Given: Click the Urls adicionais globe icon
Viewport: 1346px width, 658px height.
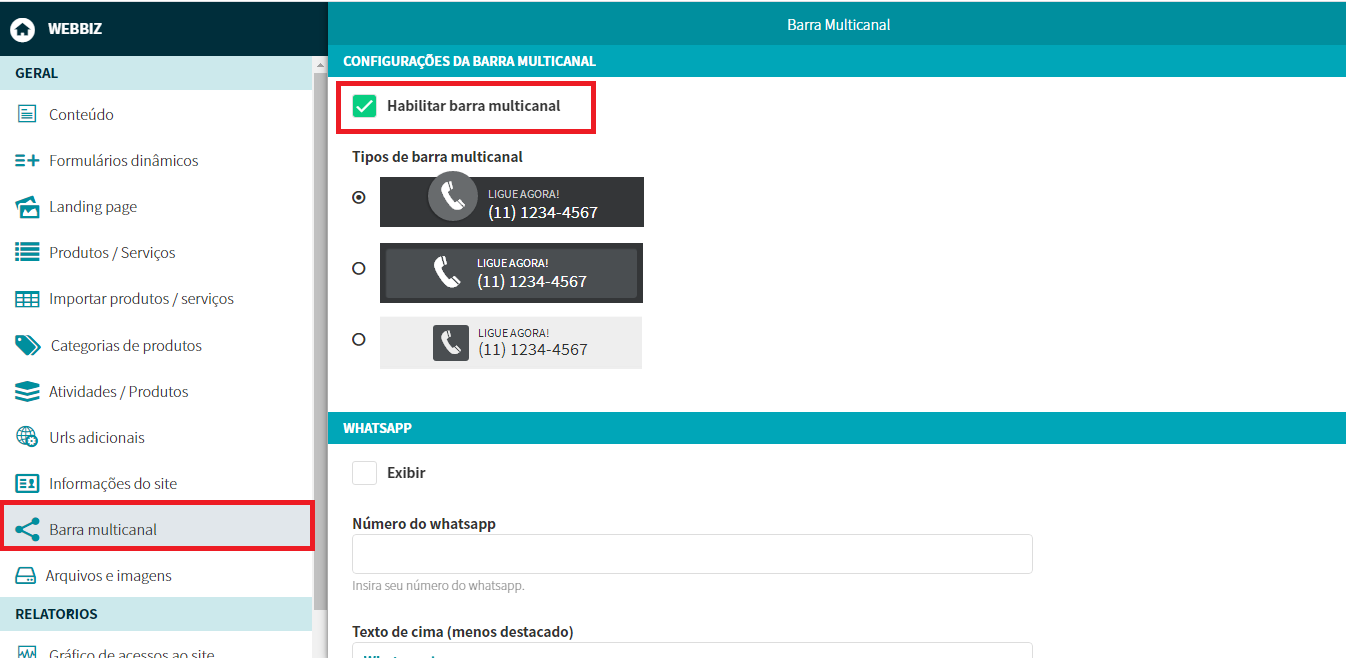Looking at the screenshot, I should [x=27, y=437].
